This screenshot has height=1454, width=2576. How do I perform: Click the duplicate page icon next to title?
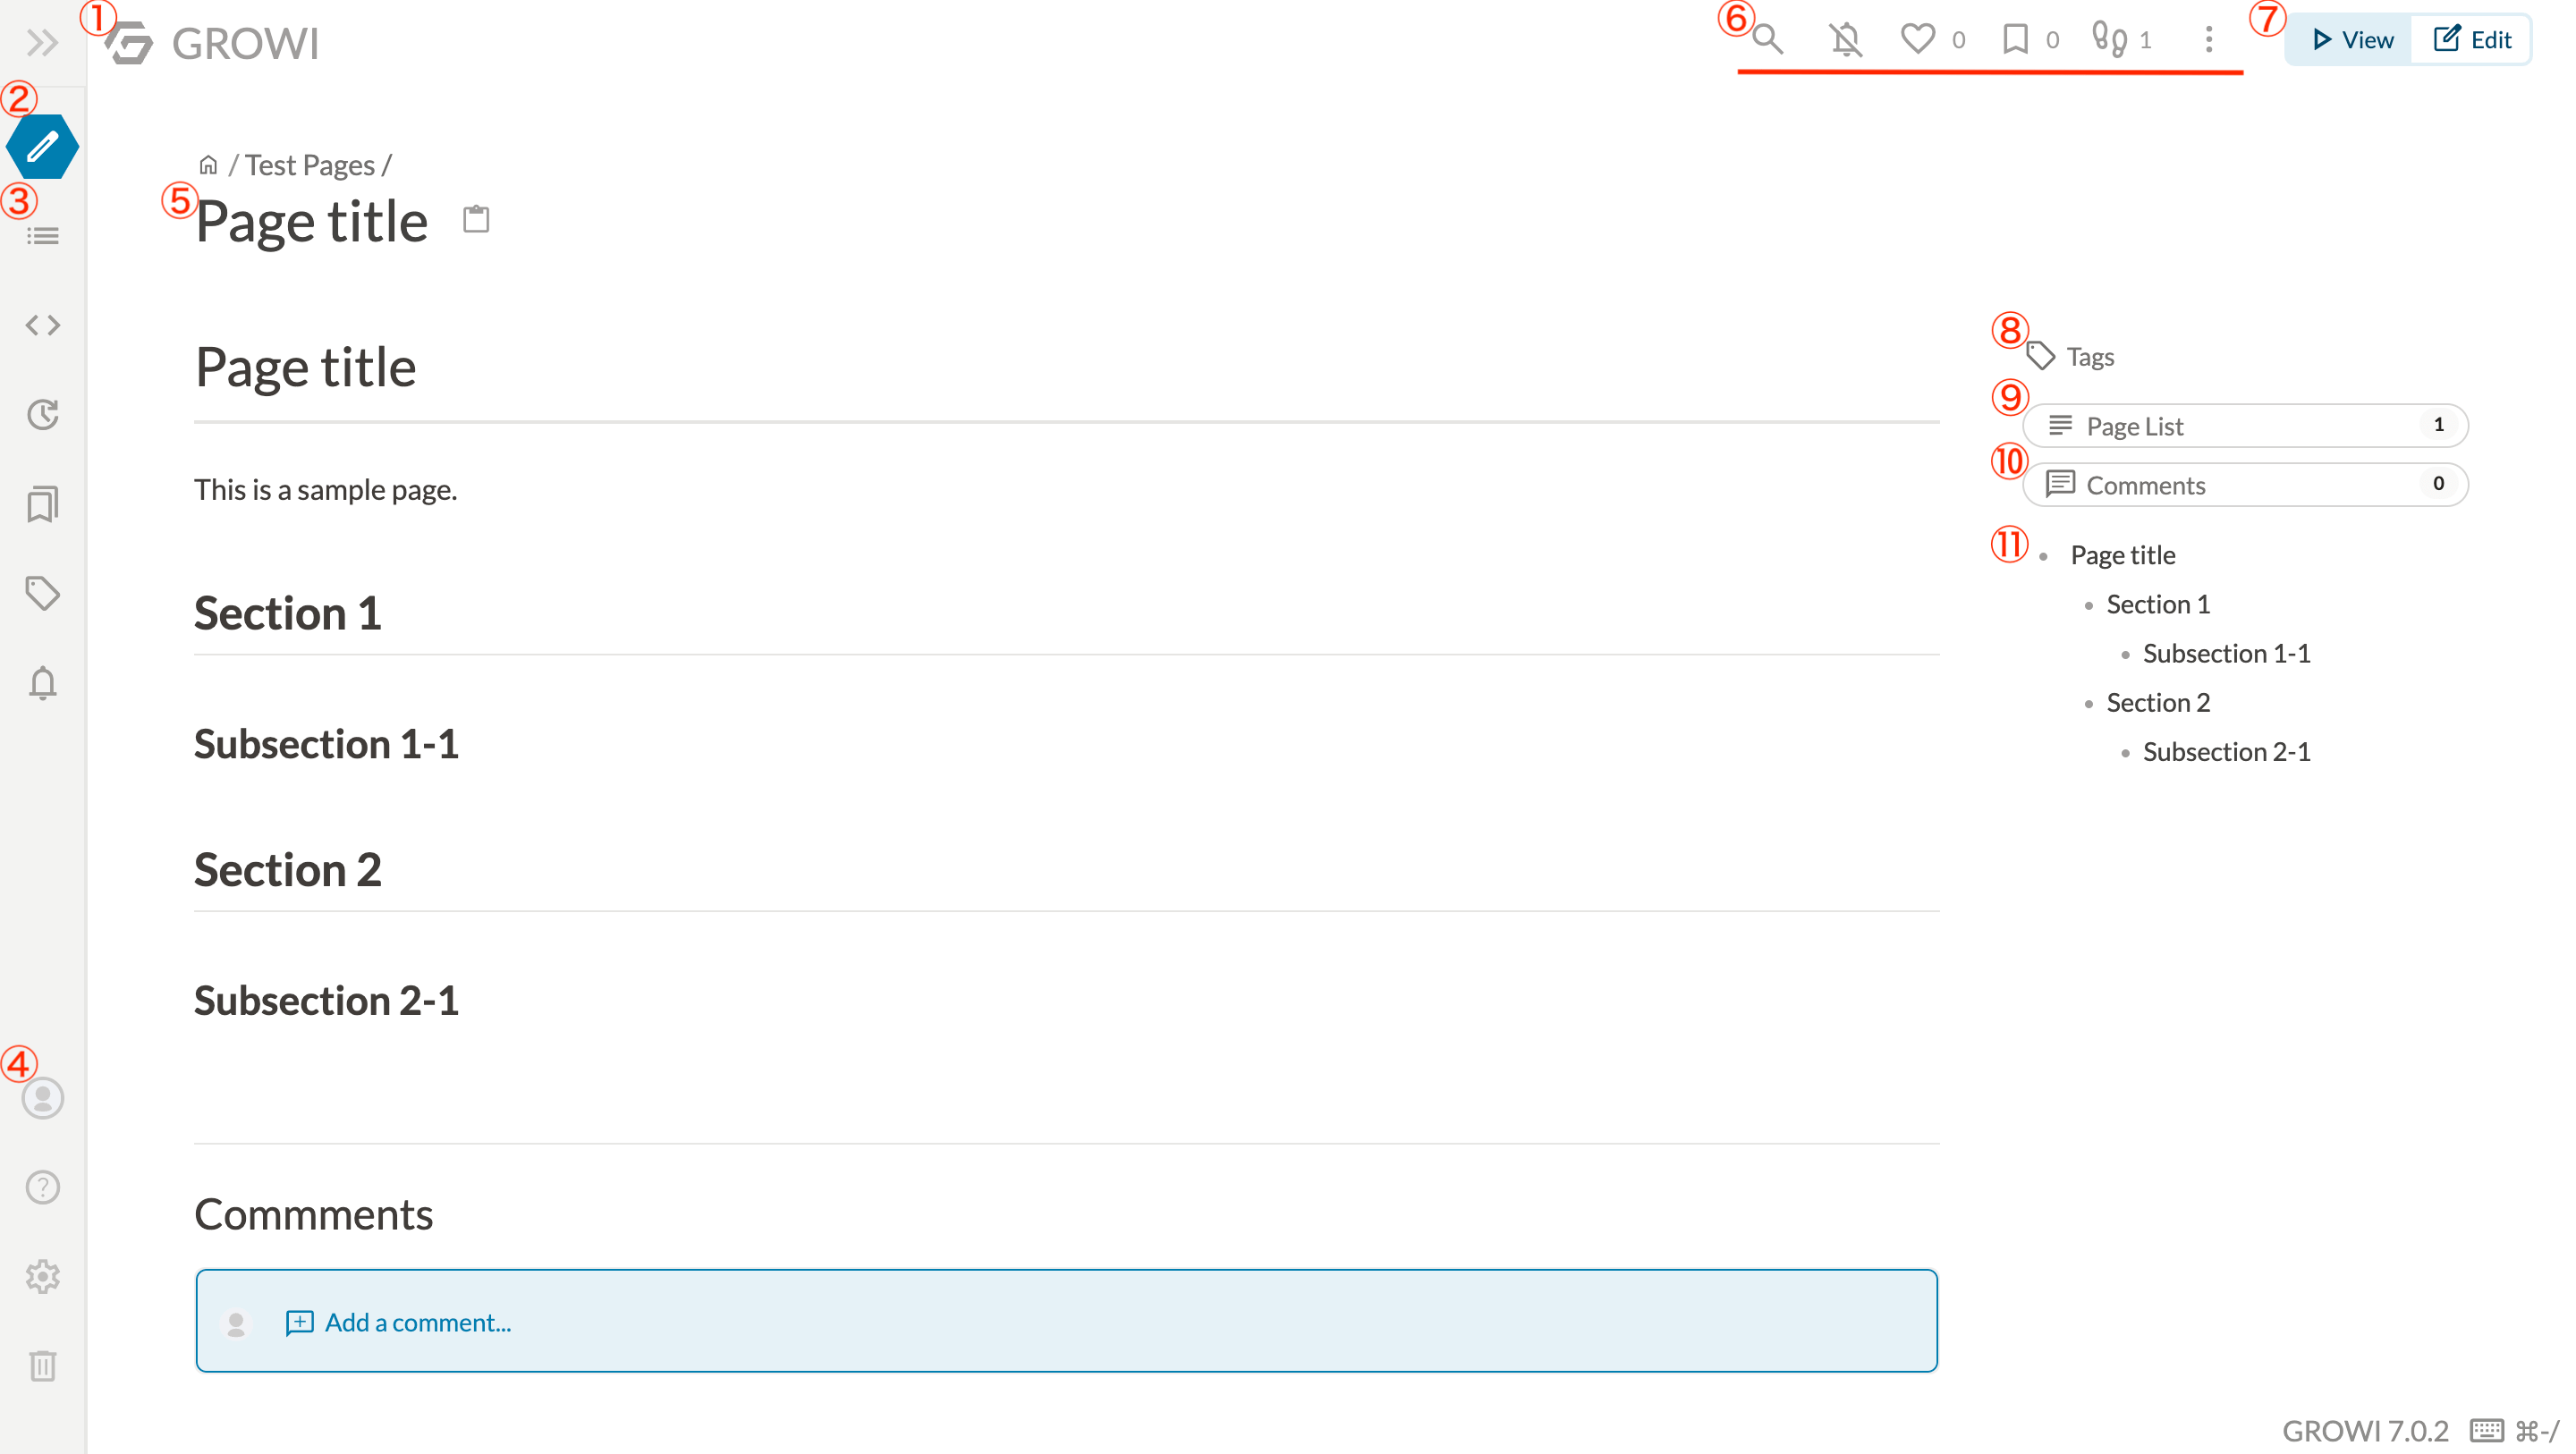(x=474, y=217)
